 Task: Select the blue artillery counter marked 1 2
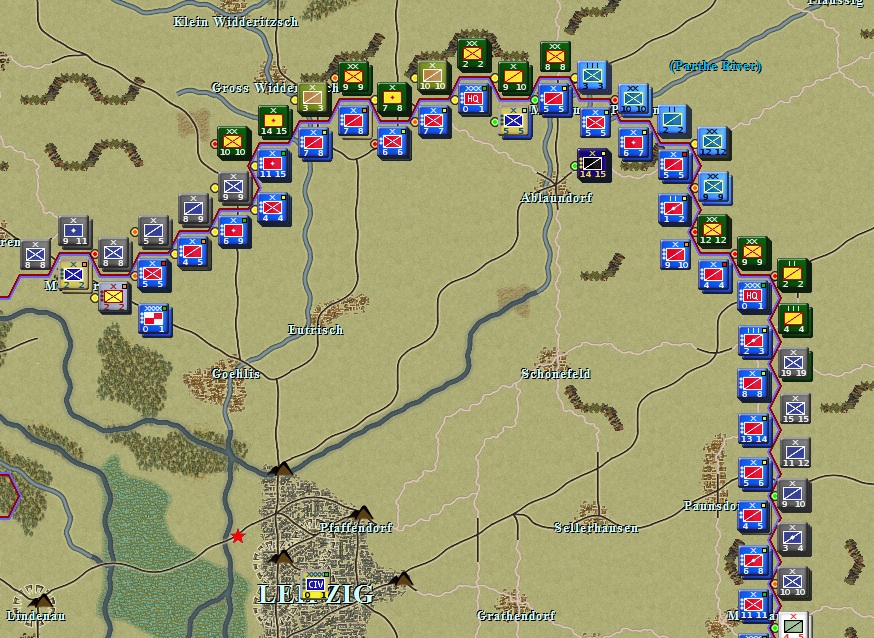coord(674,210)
